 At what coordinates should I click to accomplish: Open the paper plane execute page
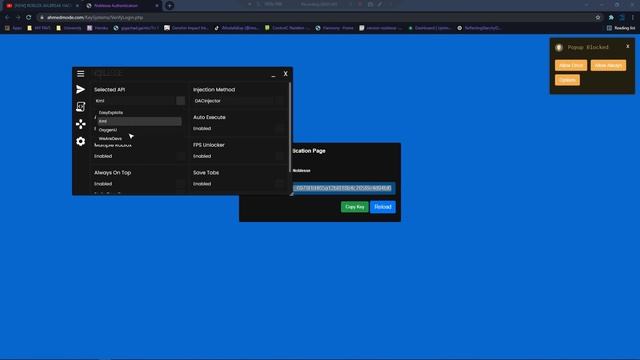click(x=80, y=89)
